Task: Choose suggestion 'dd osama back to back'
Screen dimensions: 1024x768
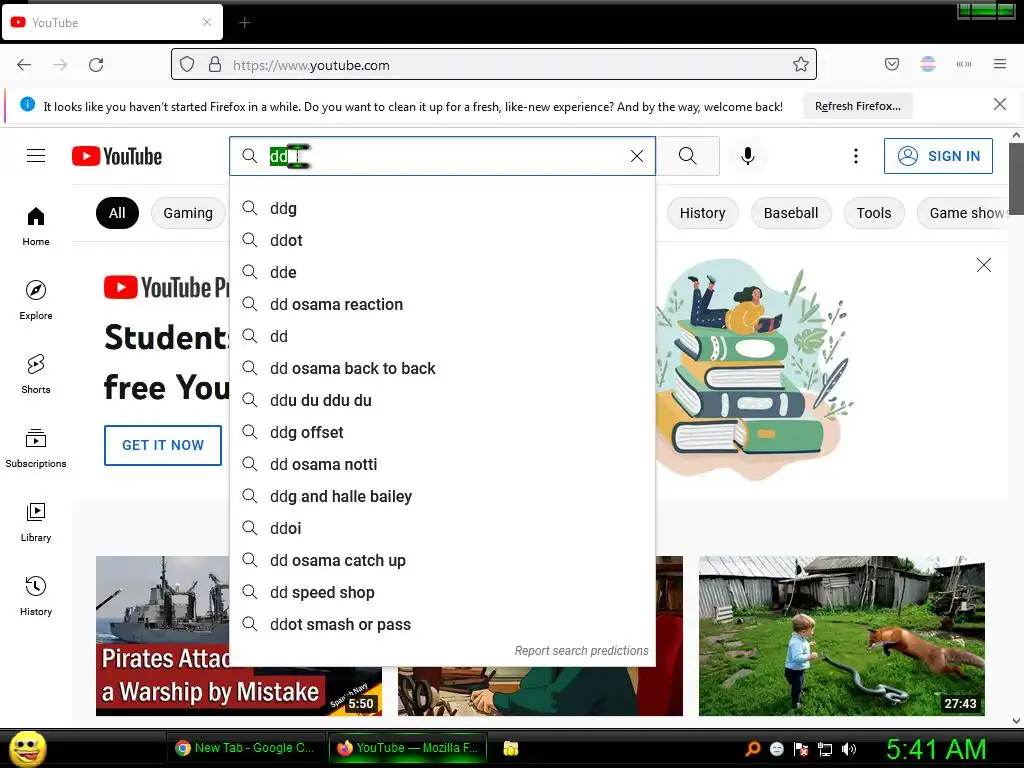Action: coord(442,368)
